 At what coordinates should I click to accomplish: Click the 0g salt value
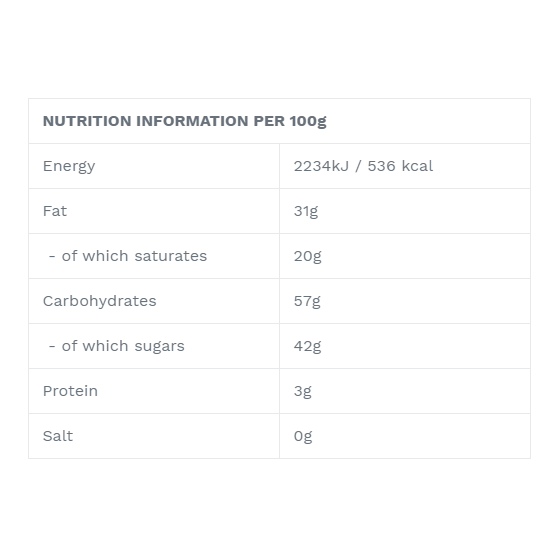[x=303, y=436]
